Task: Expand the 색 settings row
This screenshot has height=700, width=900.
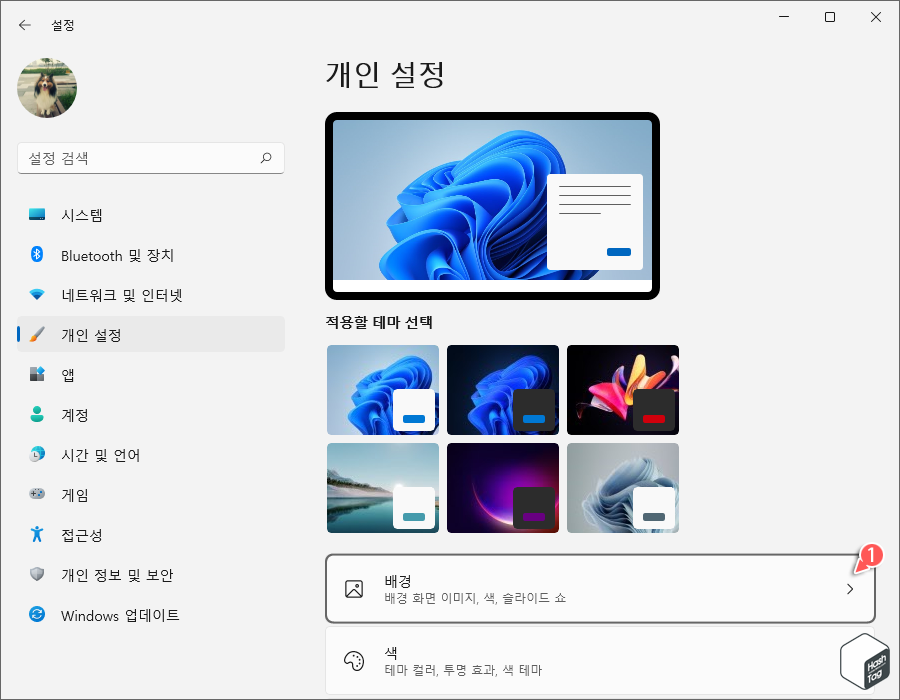Action: click(600, 660)
